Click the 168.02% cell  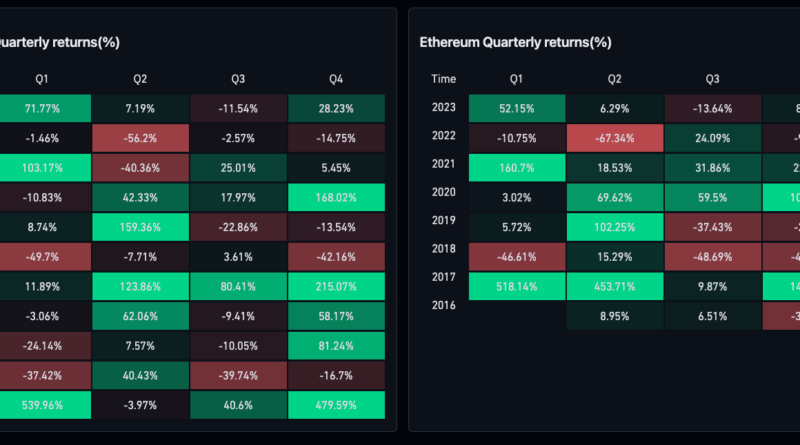pos(335,196)
